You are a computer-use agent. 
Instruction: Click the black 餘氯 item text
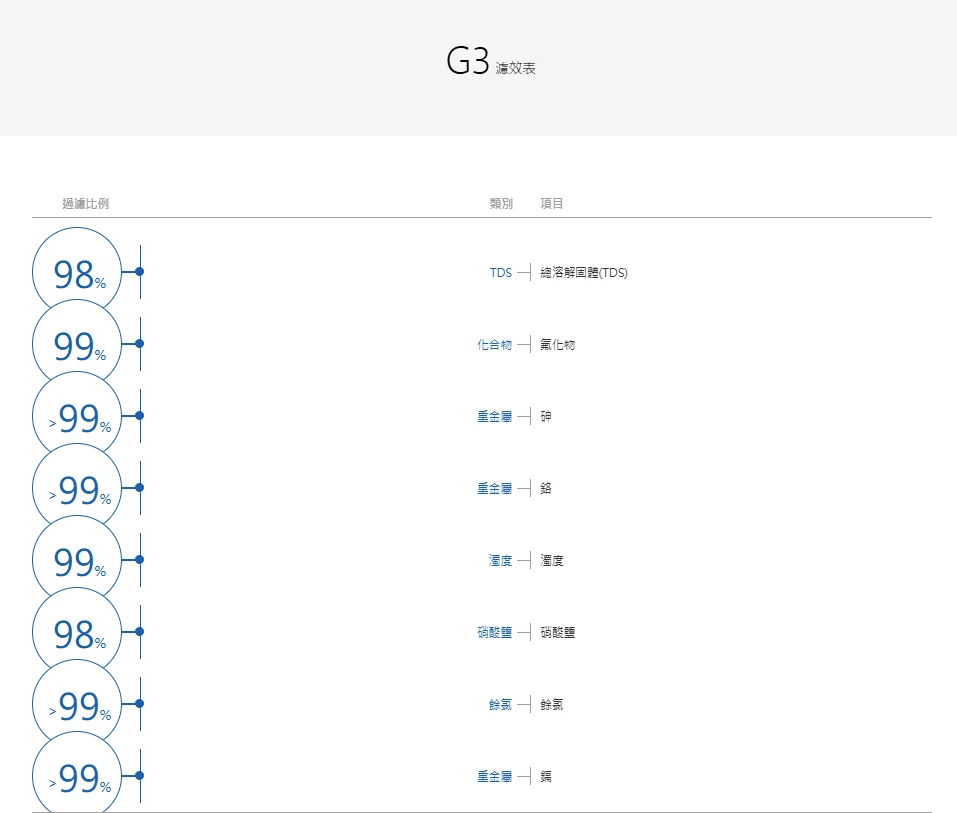click(x=552, y=704)
